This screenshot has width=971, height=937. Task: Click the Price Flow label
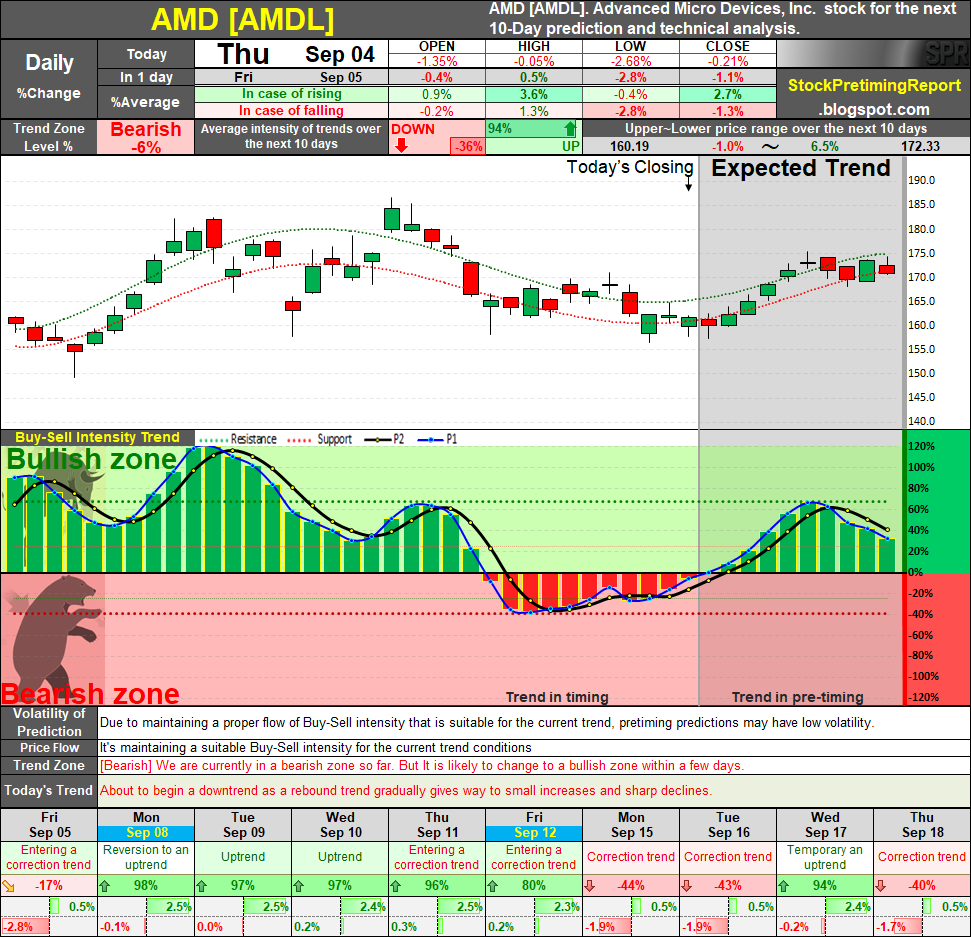[49, 747]
